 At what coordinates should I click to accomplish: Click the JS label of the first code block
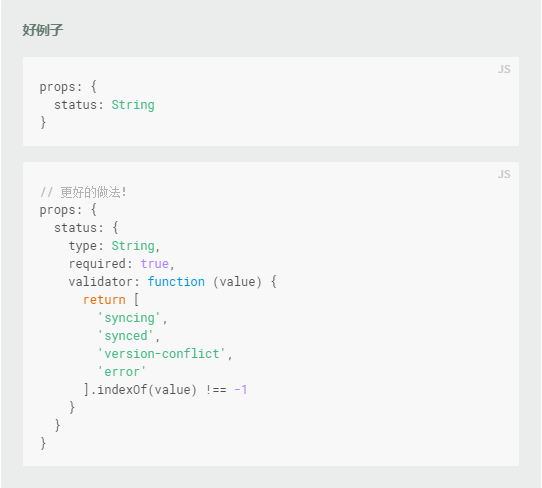(504, 69)
